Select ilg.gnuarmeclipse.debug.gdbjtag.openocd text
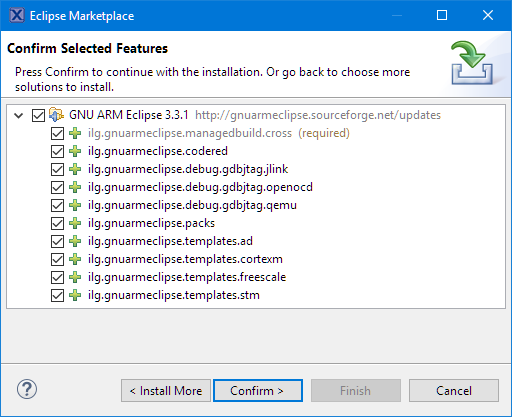 200,187
